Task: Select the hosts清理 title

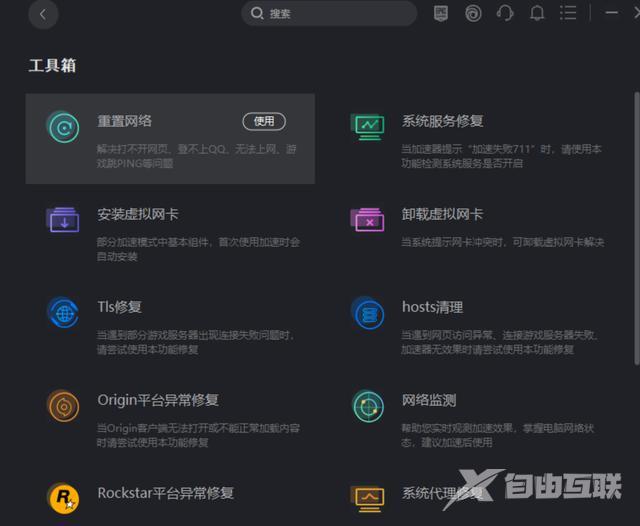Action: (x=432, y=307)
